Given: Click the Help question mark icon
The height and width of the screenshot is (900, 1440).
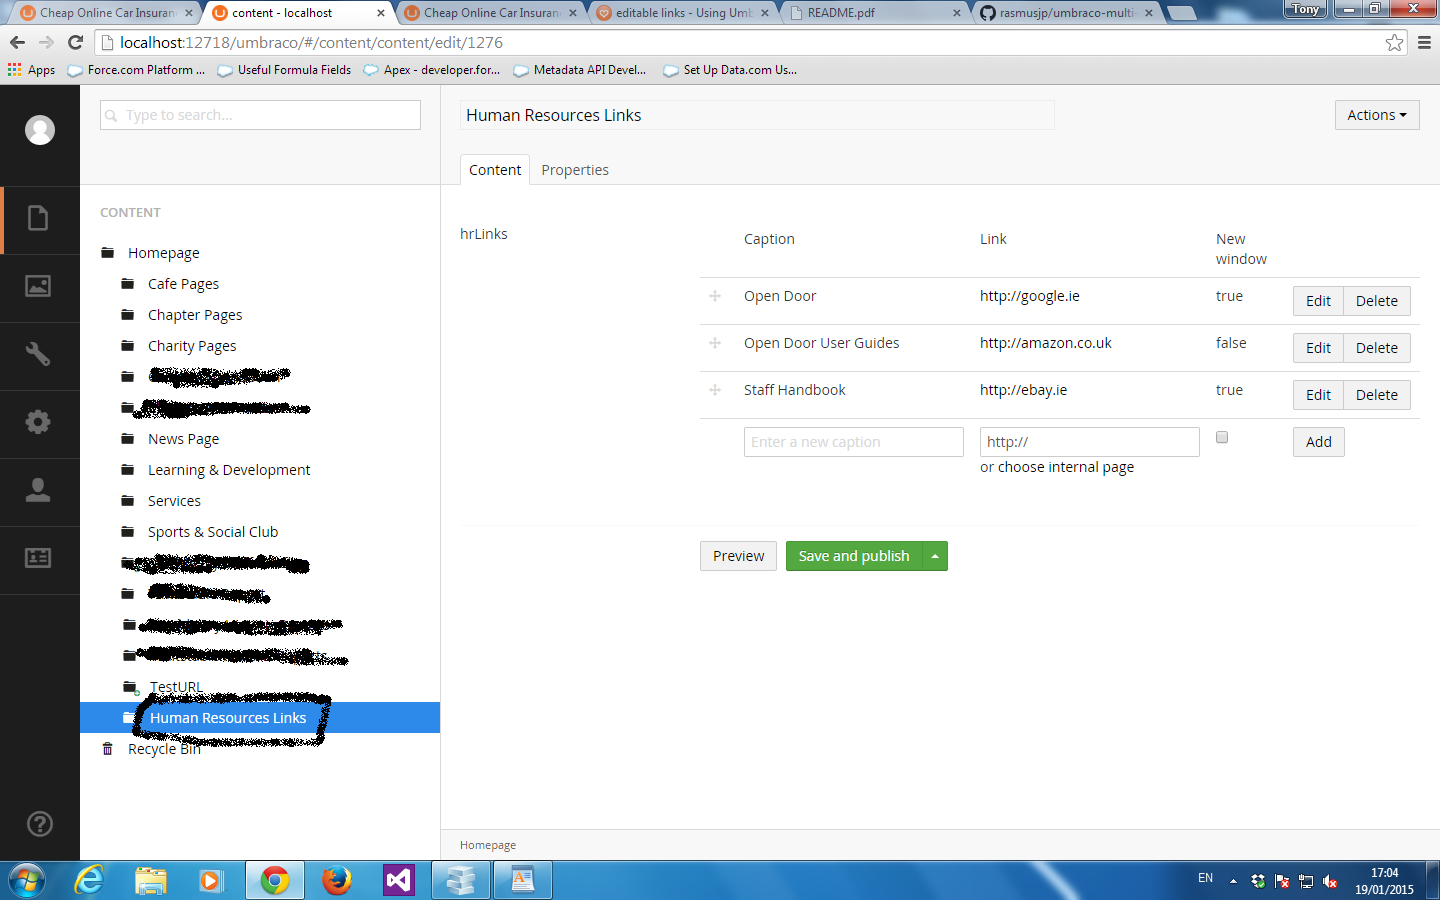Looking at the screenshot, I should (39, 824).
